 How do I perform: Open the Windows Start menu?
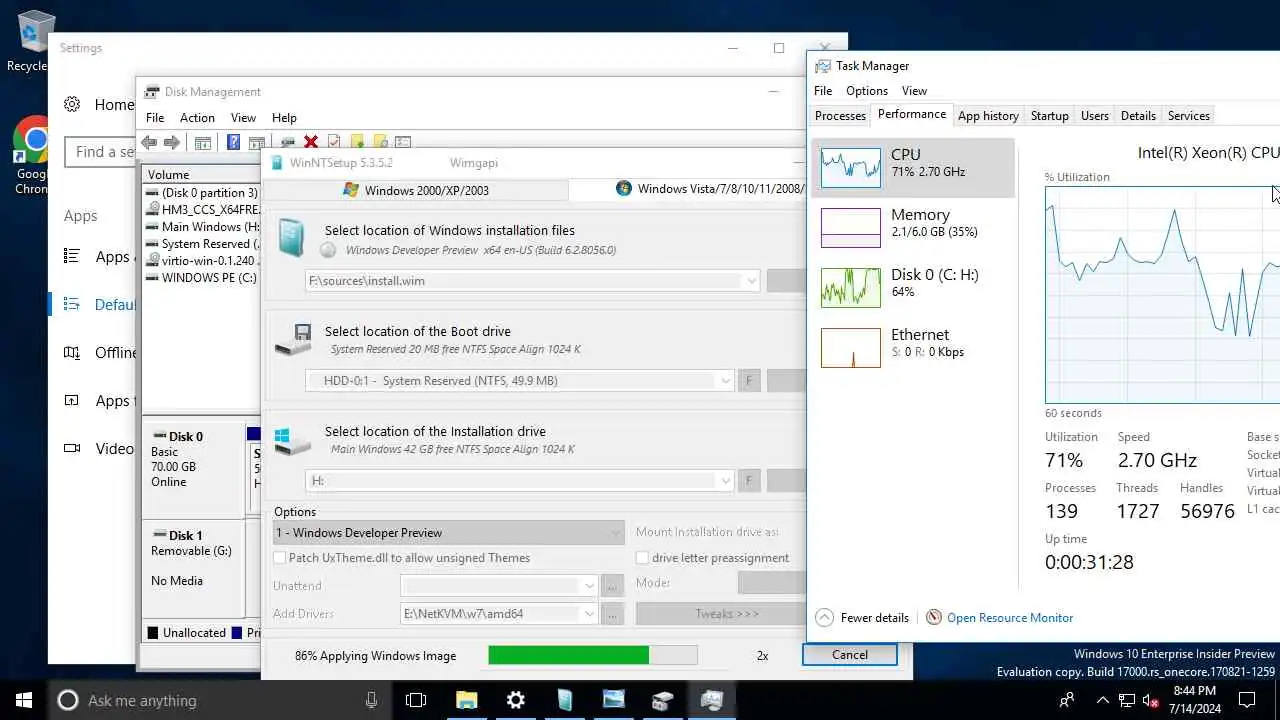click(x=24, y=700)
